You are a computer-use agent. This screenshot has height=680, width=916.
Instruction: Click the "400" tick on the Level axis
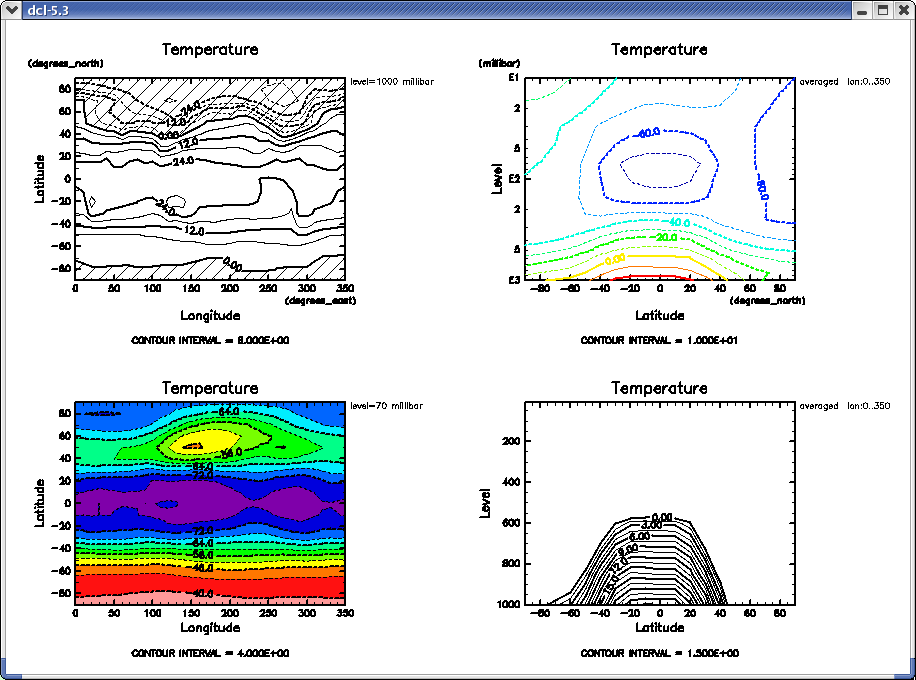coord(511,482)
